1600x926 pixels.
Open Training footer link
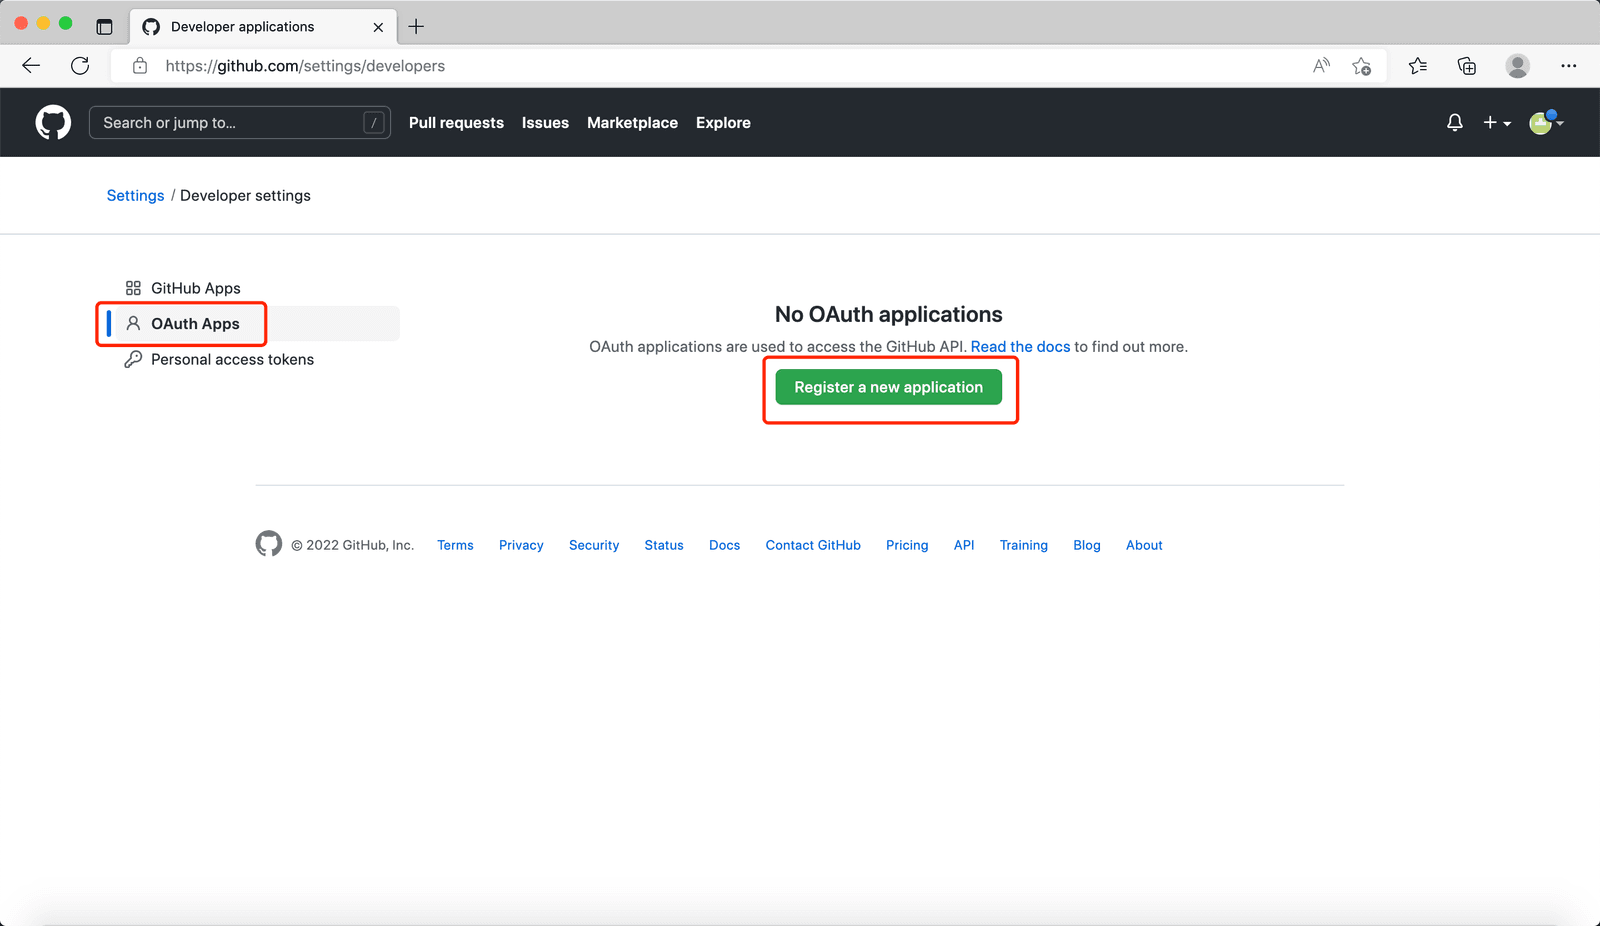tap(1024, 545)
